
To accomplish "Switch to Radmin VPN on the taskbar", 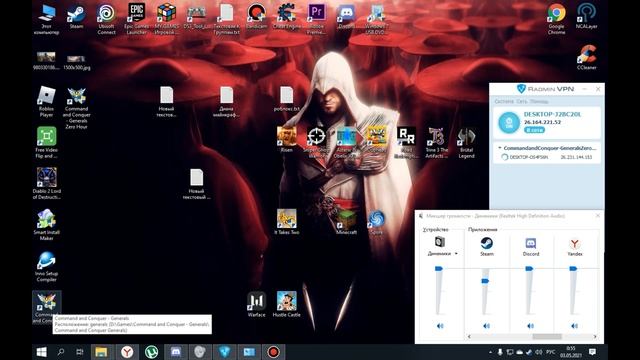I will 224,352.
